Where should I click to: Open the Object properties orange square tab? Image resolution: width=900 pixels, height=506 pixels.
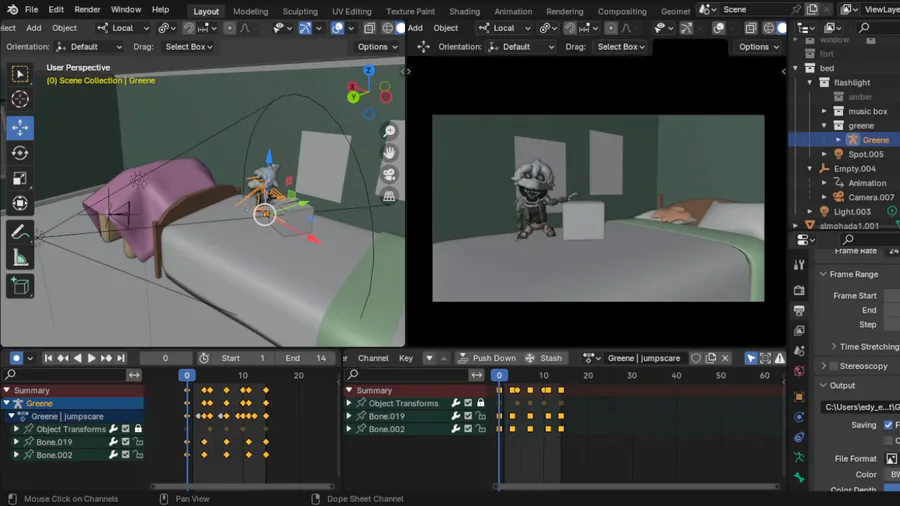point(799,396)
